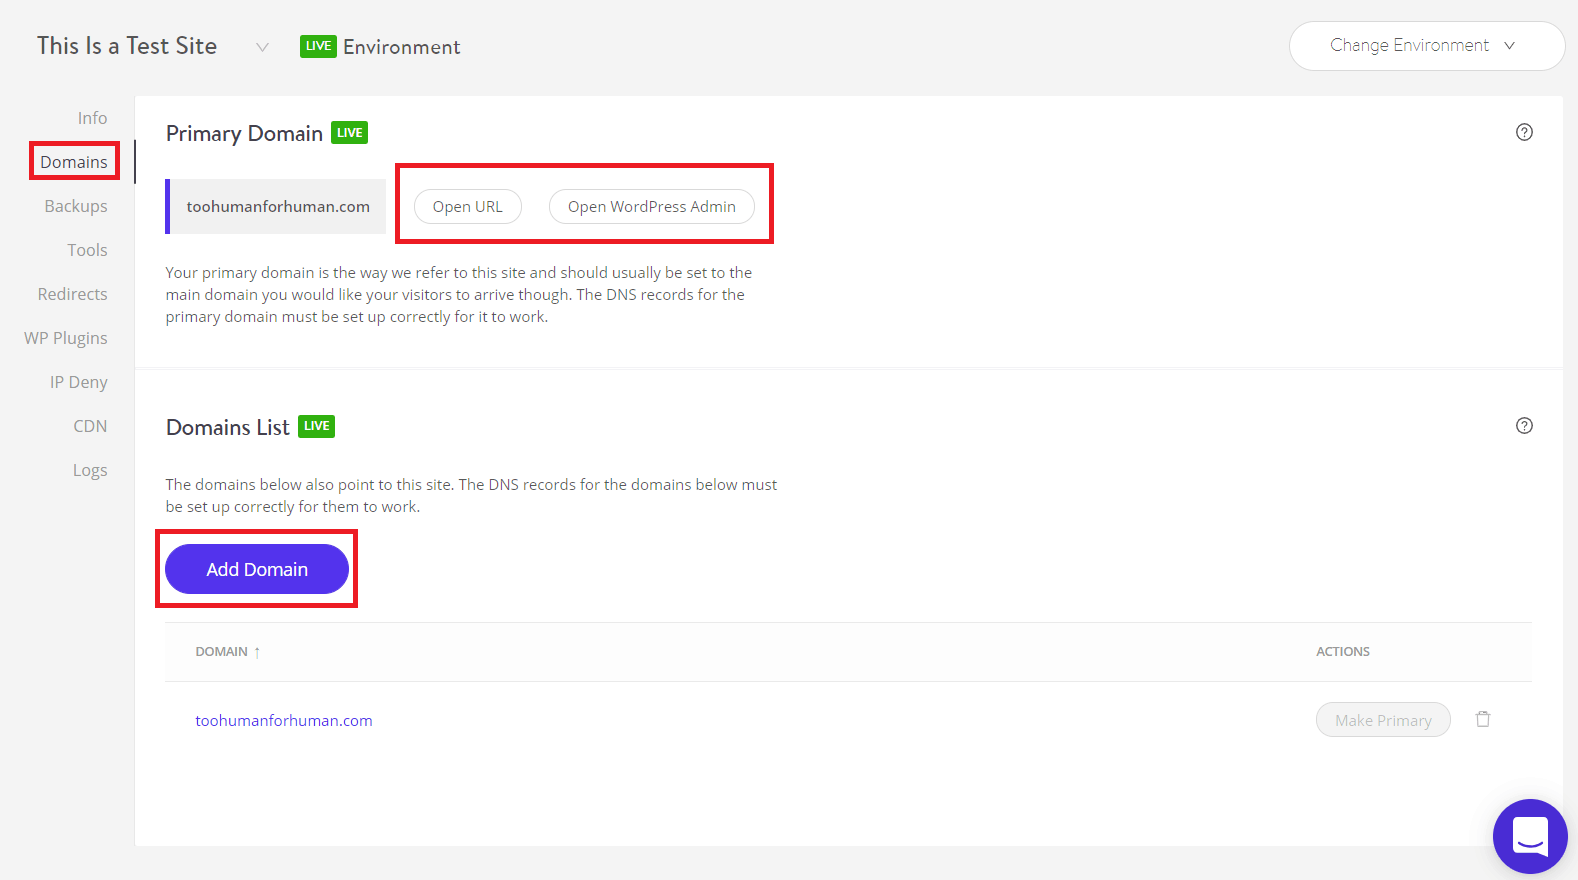Open toohumanforhuman.com link in domains list
The height and width of the screenshot is (880, 1578).
284,720
